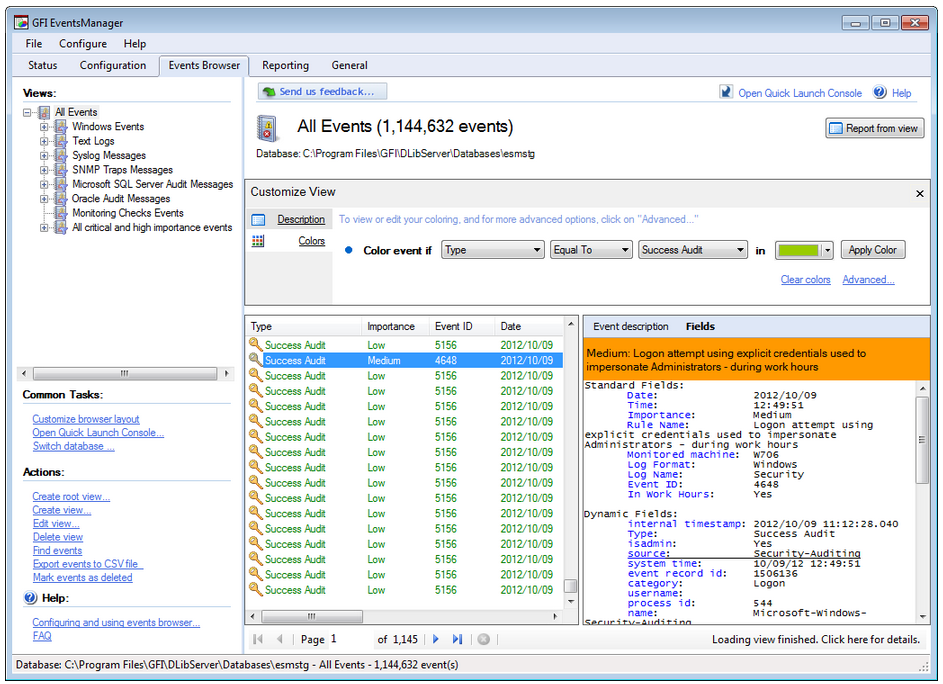This screenshot has height=684, width=943.
Task: Expand the Microsoft SQL Server Audit Messages node
Action: pos(44,185)
